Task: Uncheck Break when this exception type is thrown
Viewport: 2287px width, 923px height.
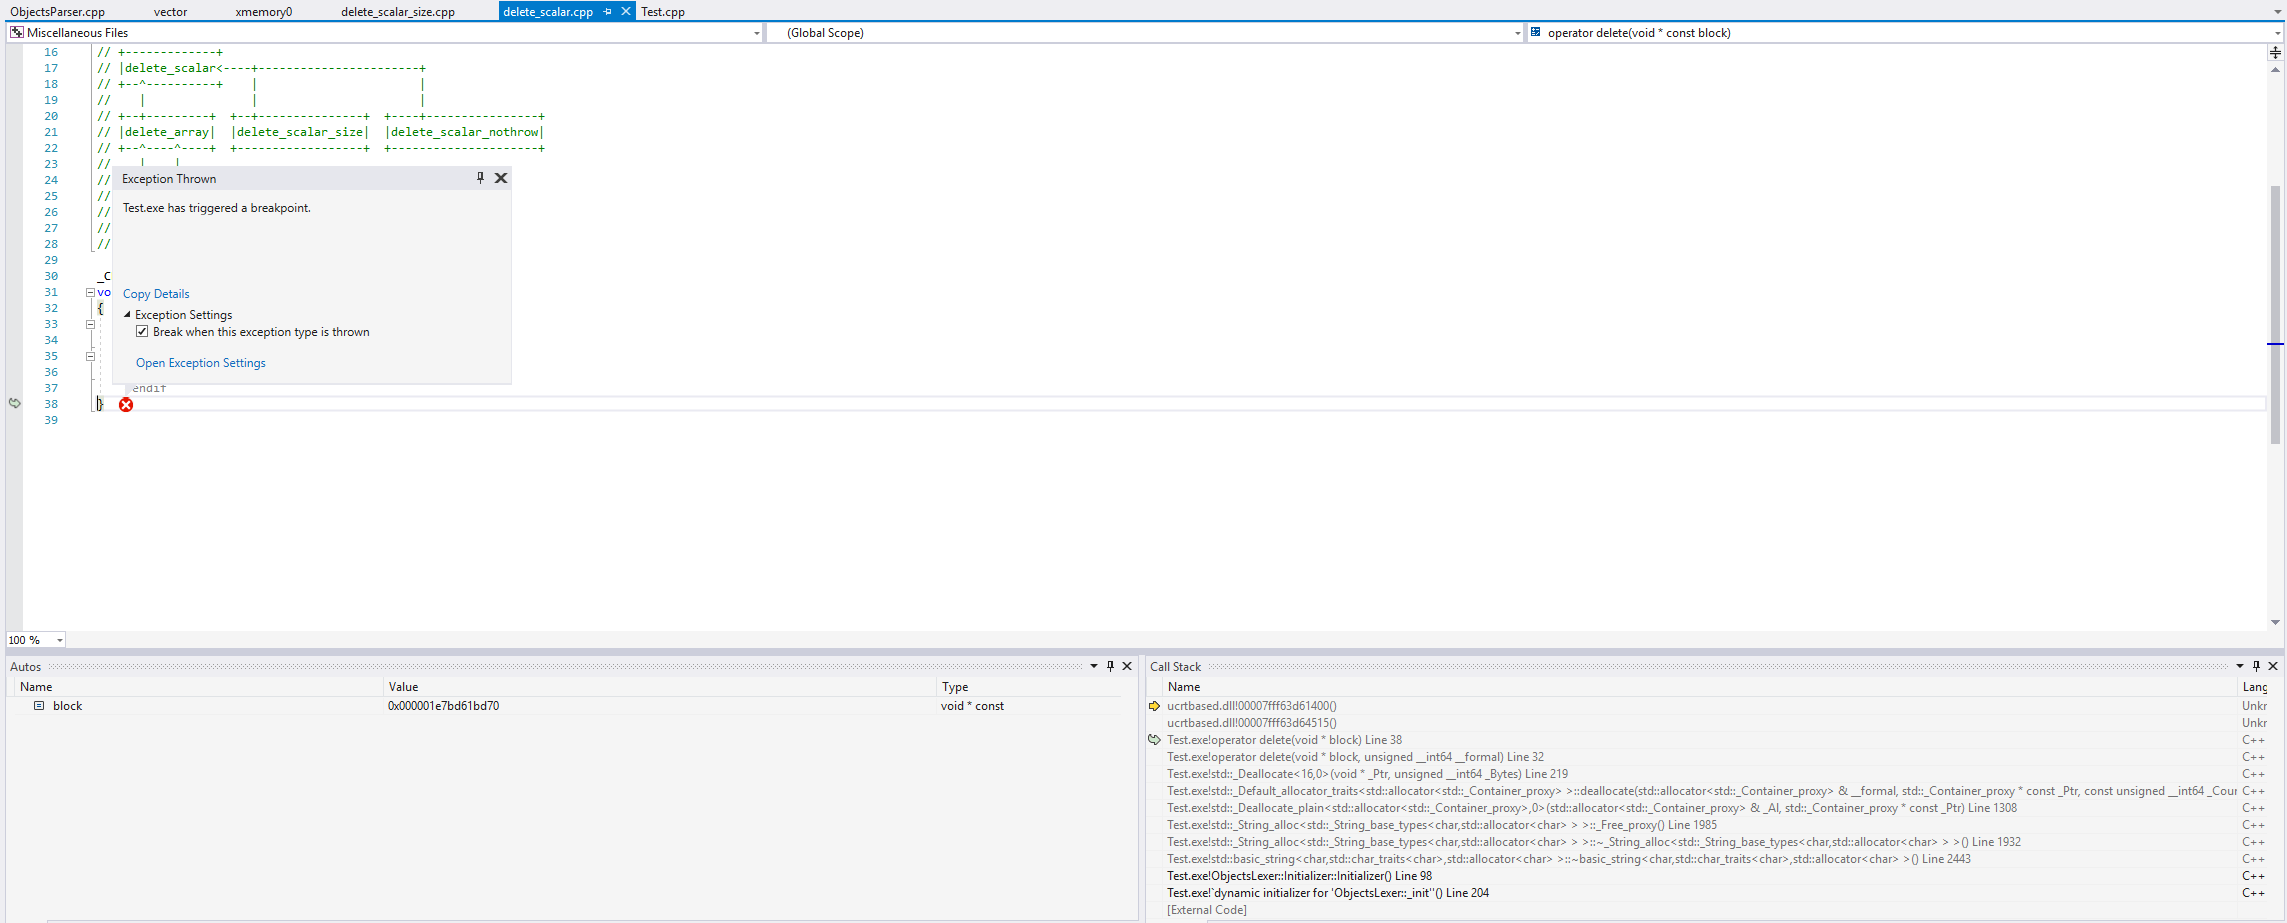Action: pos(142,331)
